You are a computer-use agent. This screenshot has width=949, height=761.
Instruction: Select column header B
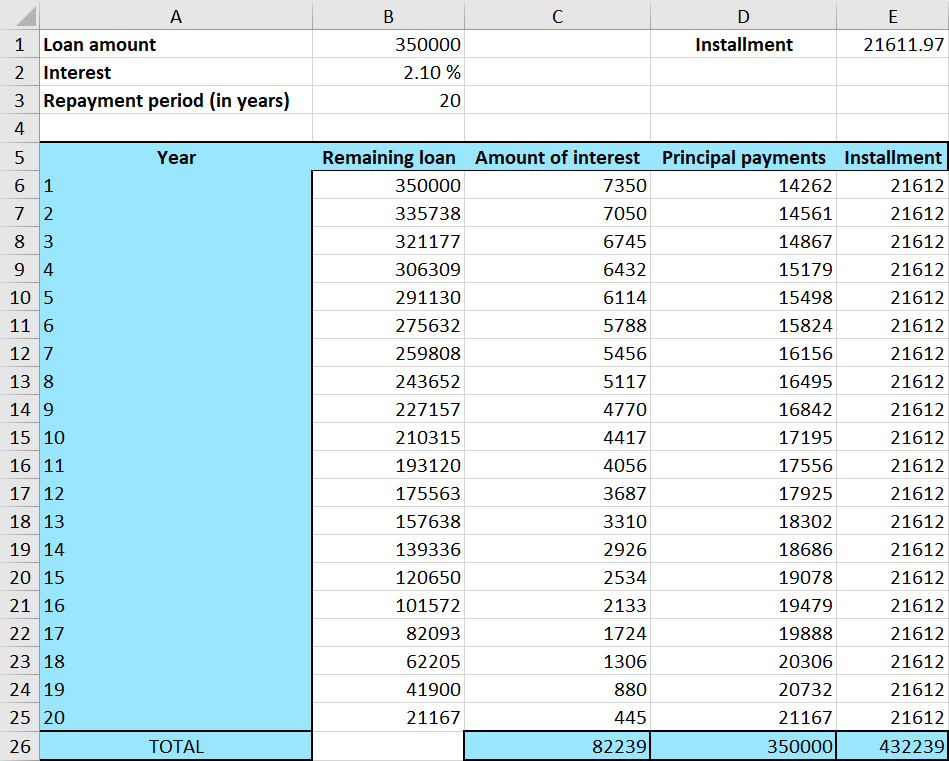coord(388,14)
